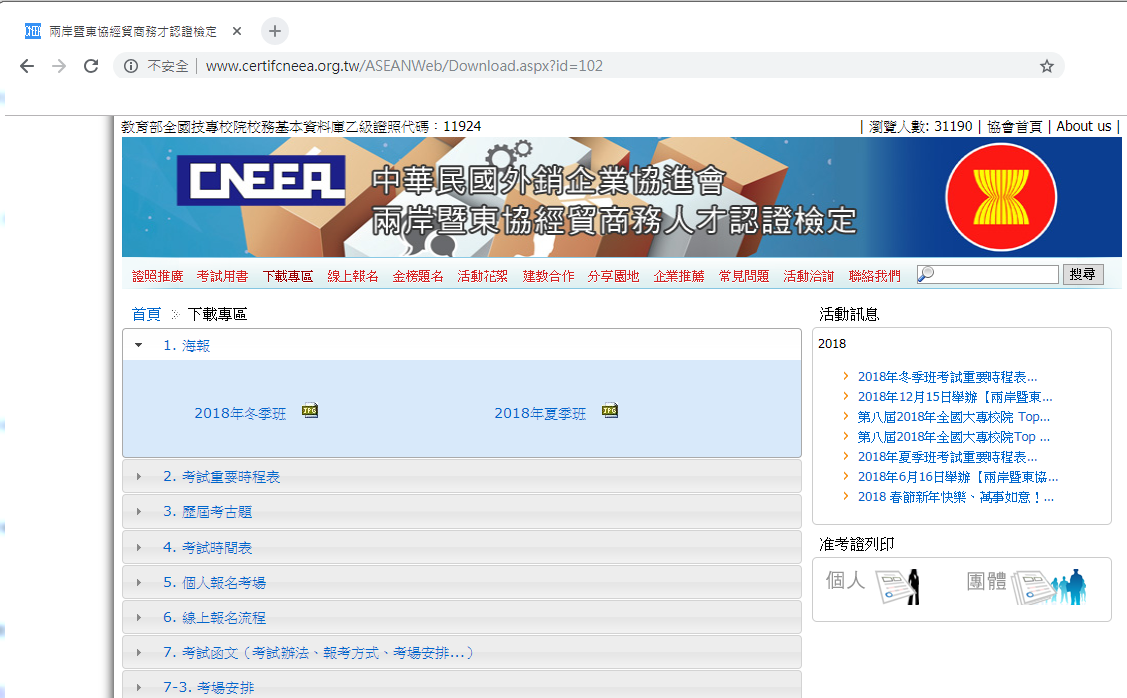Open the 線上報名 menu

pos(353,276)
